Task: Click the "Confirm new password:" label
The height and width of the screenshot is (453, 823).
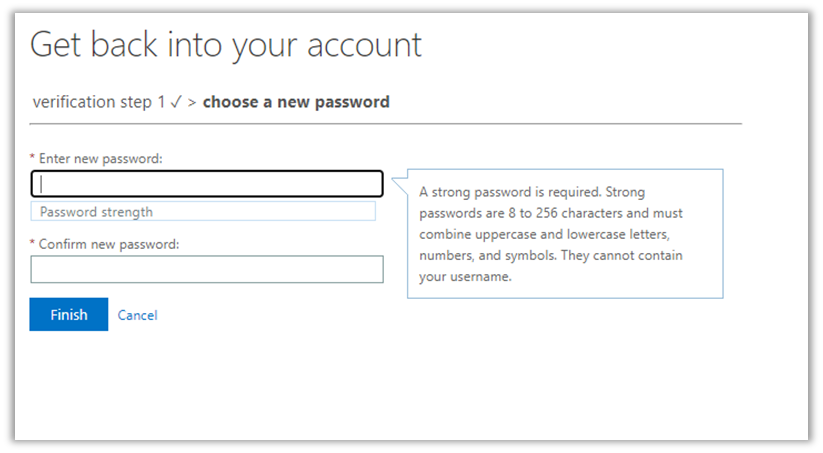Action: point(109,244)
